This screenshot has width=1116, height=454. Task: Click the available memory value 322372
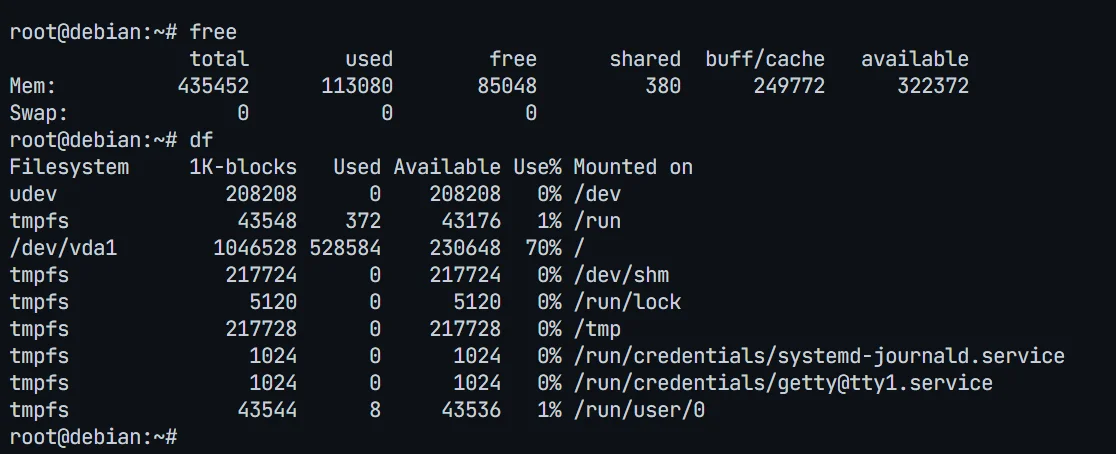[933, 86]
